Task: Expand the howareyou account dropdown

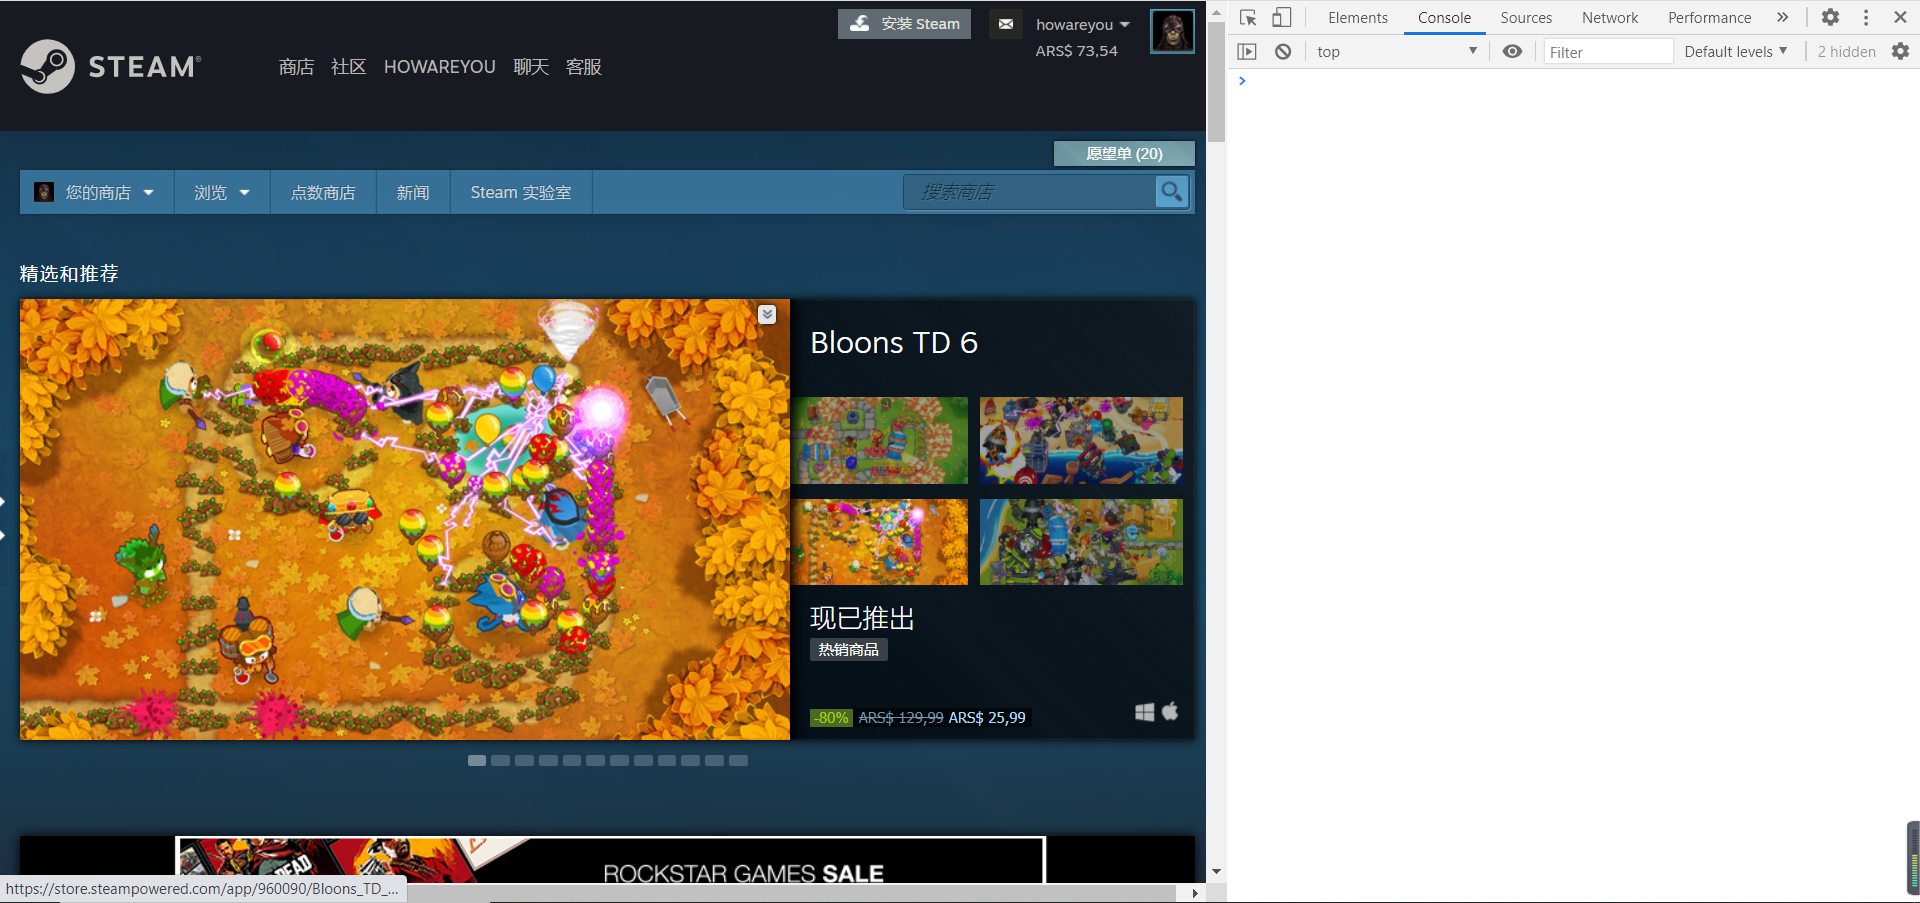Action: coord(1083,24)
